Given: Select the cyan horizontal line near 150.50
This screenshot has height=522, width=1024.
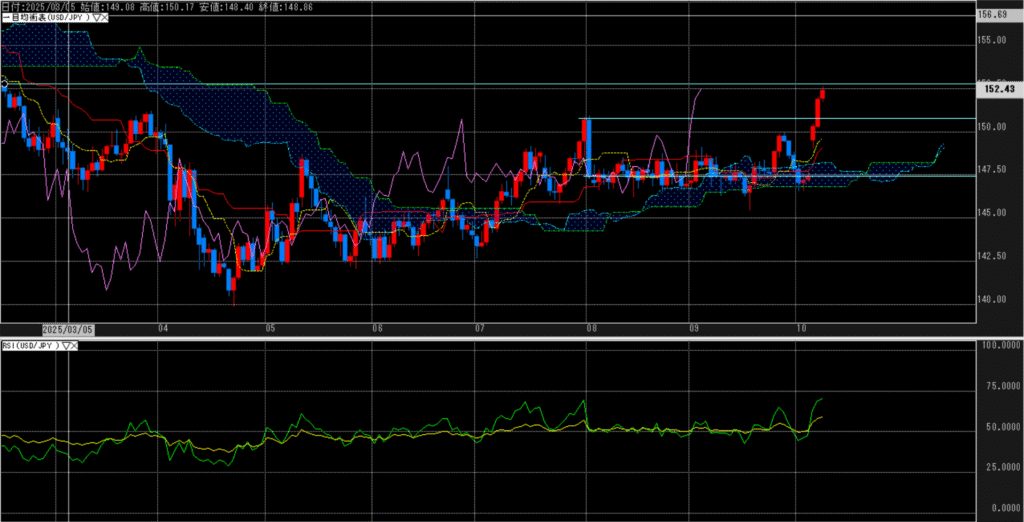Looking at the screenshot, I should [x=700, y=119].
